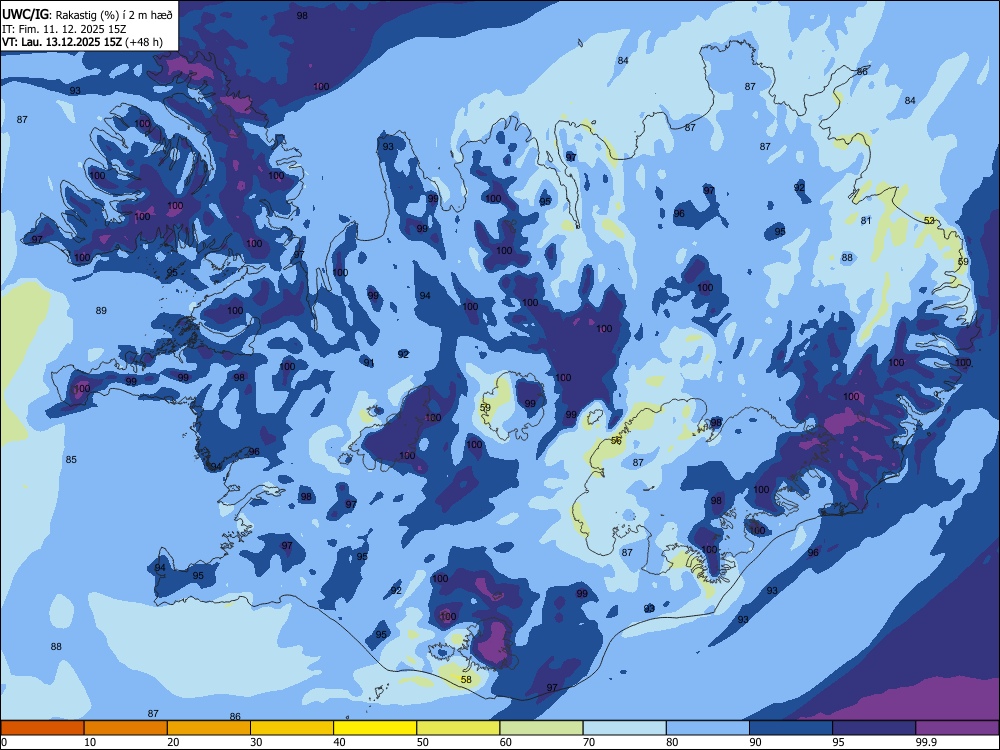Click the value 58 near the south coast
Viewport: 1000px width, 750px height.
tap(466, 680)
